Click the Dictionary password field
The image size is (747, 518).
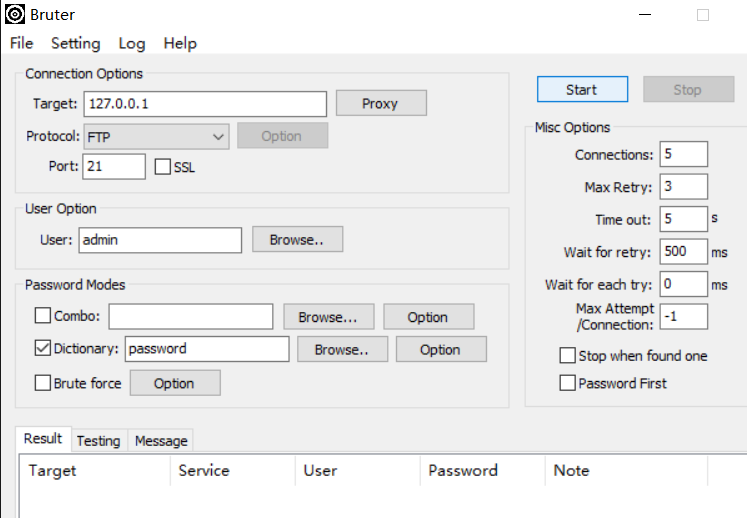[x=207, y=349]
